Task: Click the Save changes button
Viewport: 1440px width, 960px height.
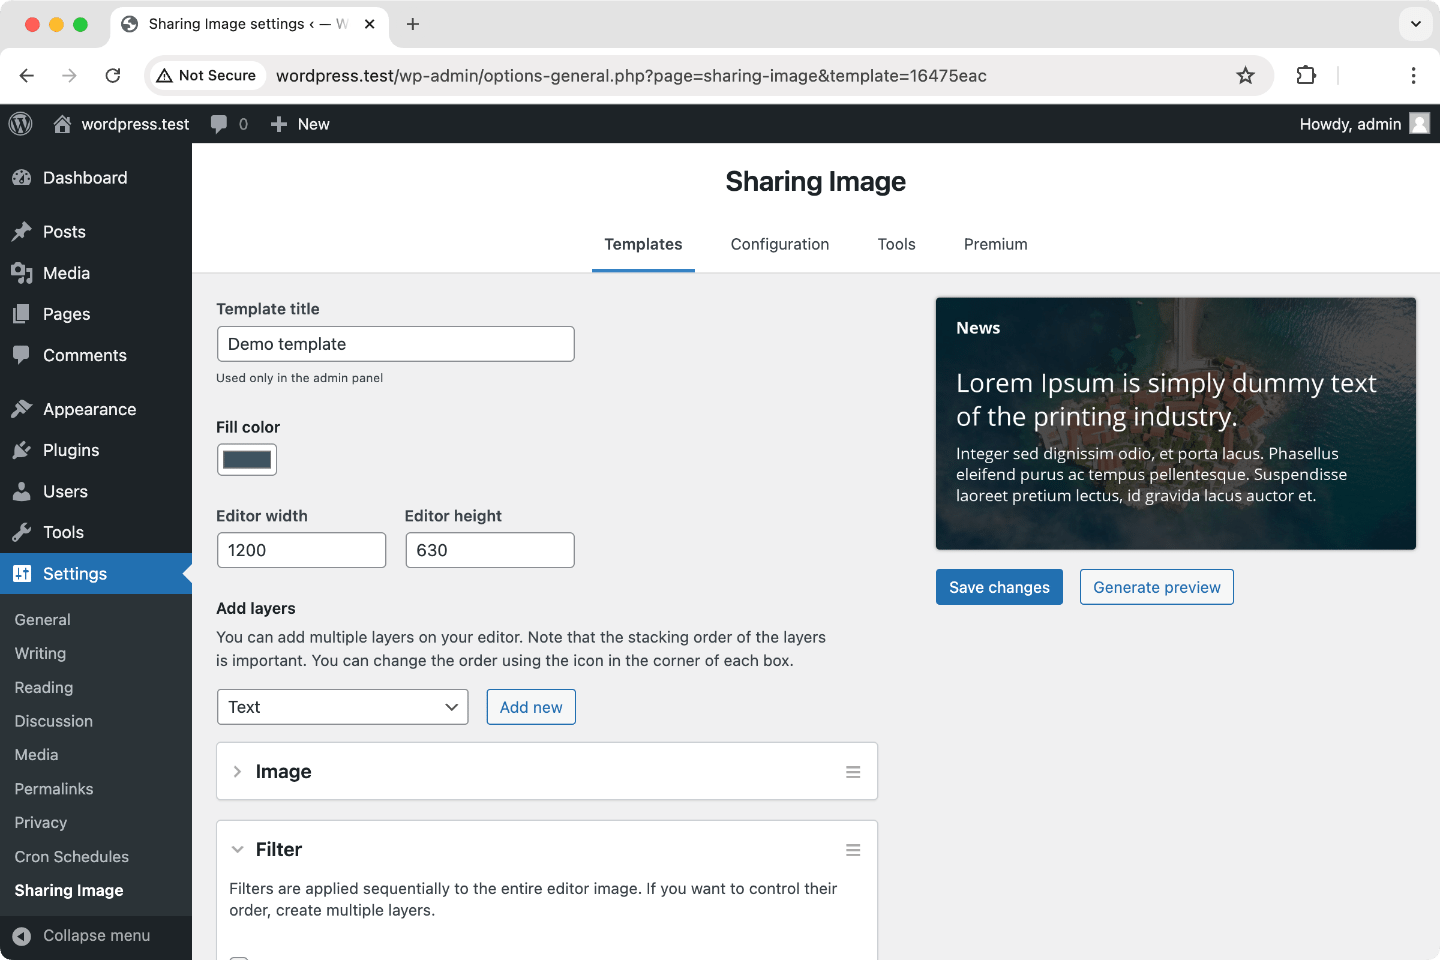Action: (998, 587)
